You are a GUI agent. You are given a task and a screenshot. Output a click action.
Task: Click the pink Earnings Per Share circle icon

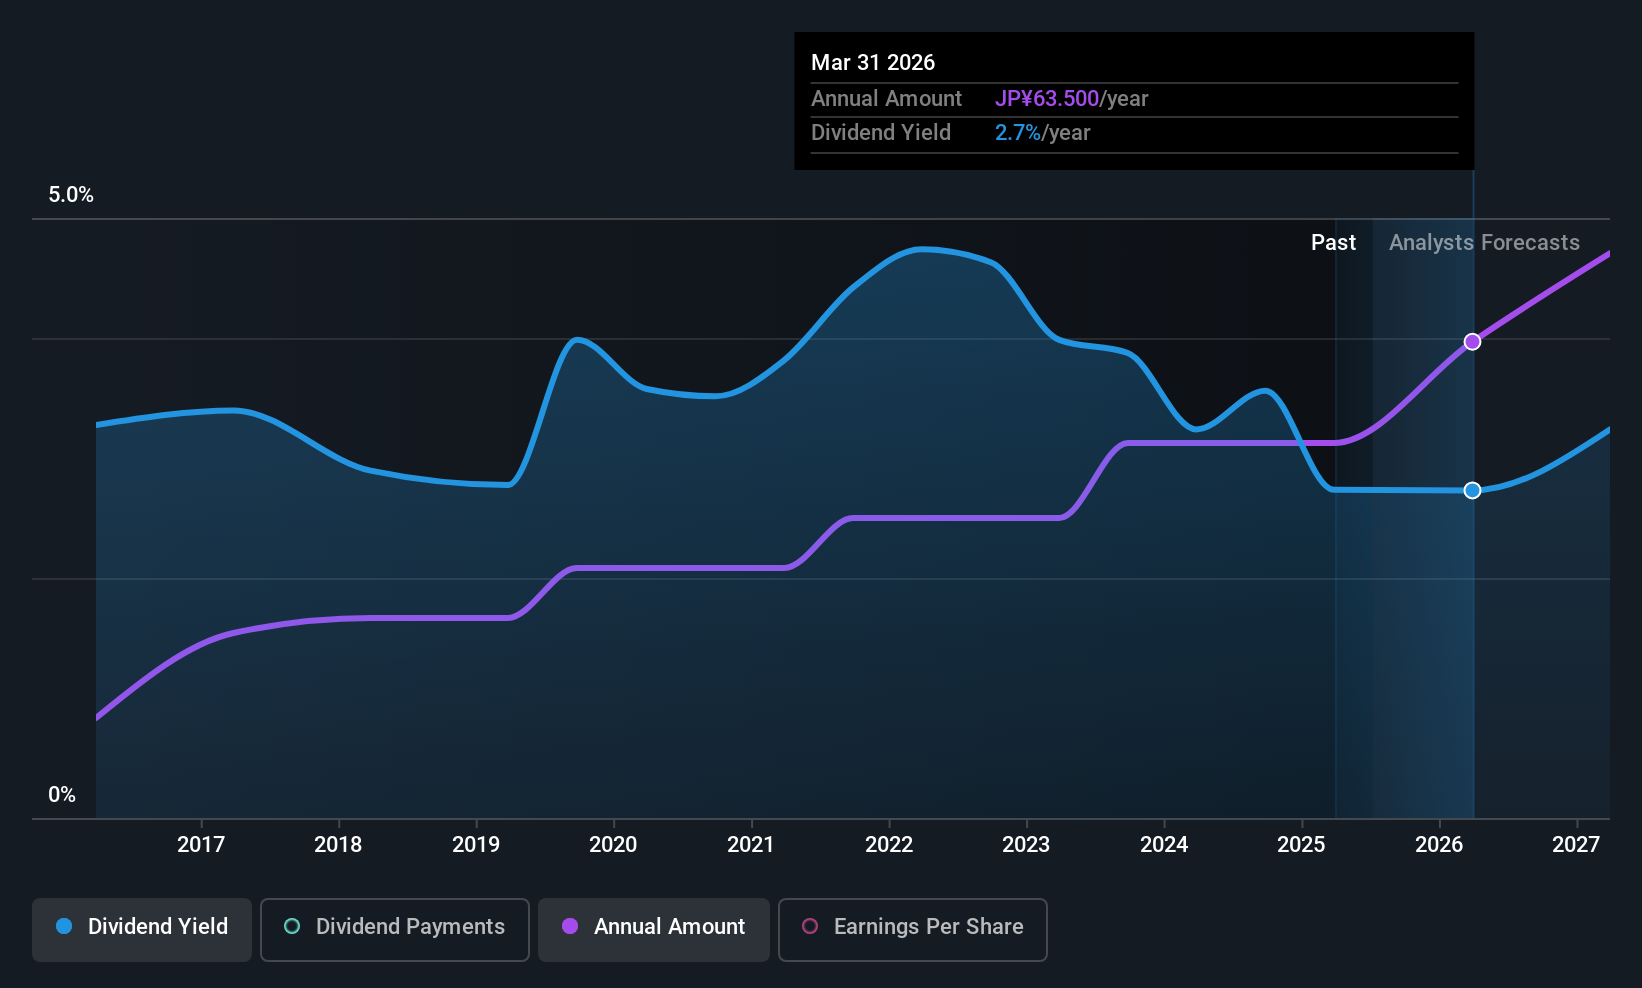(x=810, y=926)
